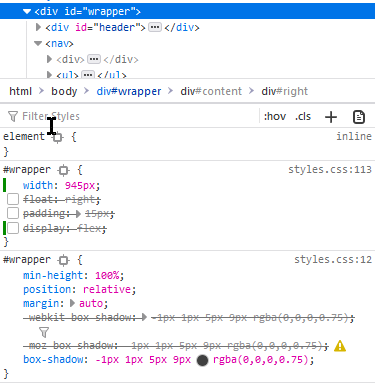
Task: Click ellipsis badge in the ul node
Action: 88,75
